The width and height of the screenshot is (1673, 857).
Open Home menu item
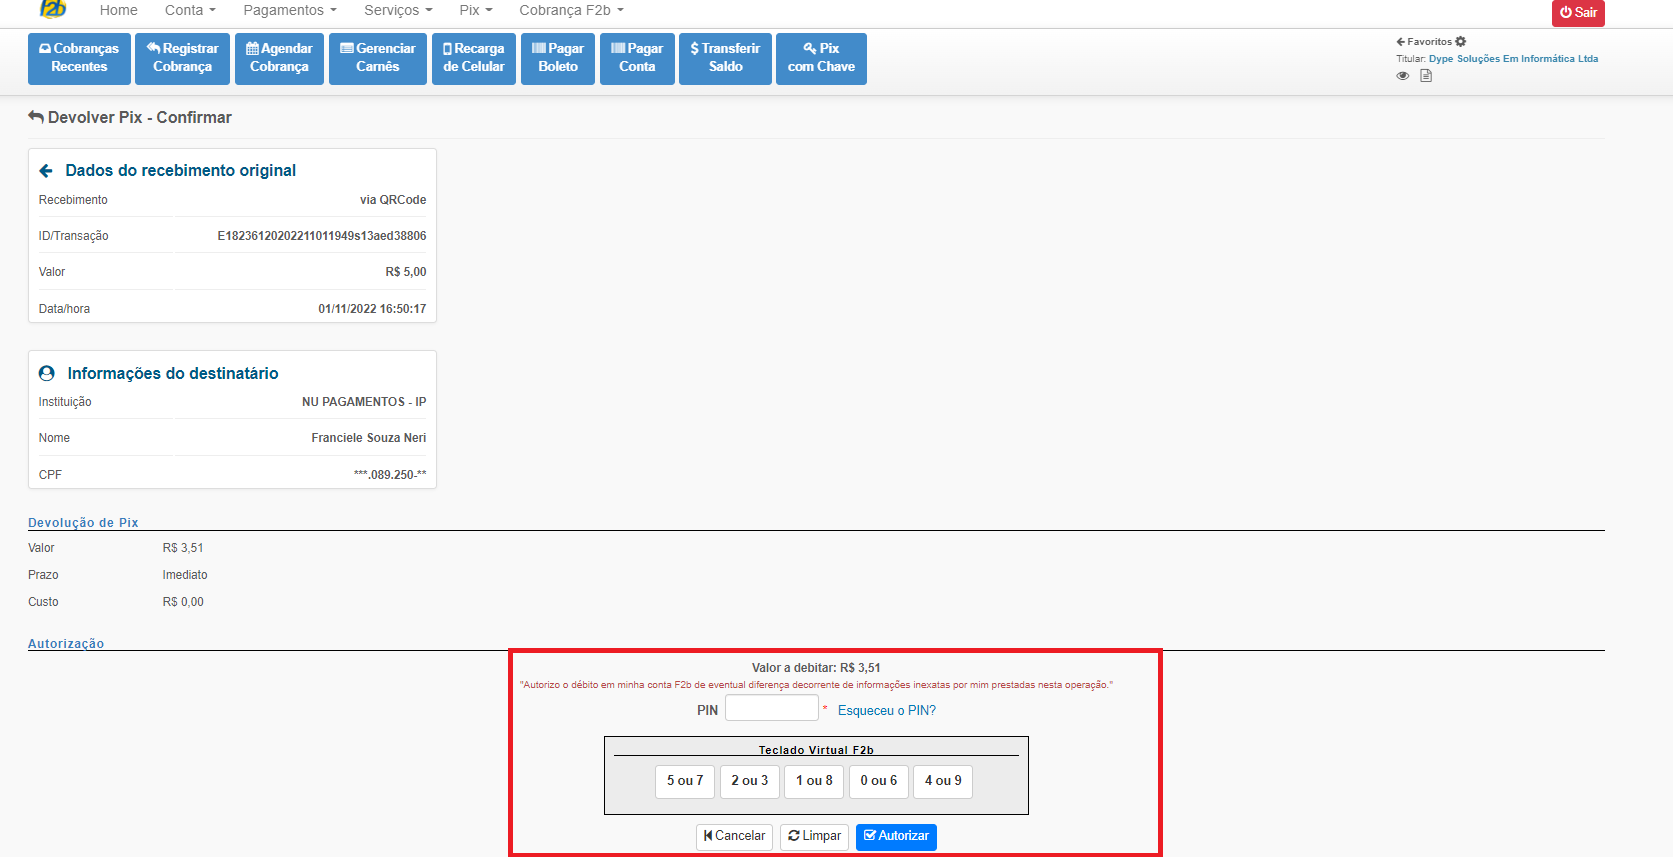click(119, 10)
